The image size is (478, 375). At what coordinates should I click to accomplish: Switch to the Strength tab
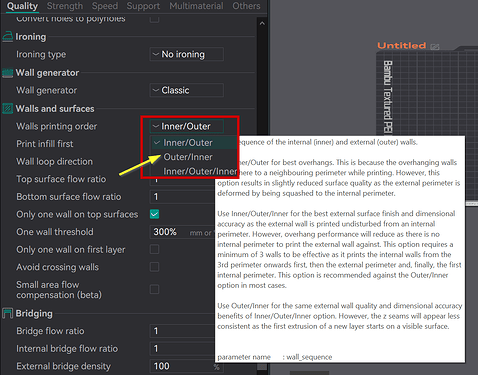65,6
